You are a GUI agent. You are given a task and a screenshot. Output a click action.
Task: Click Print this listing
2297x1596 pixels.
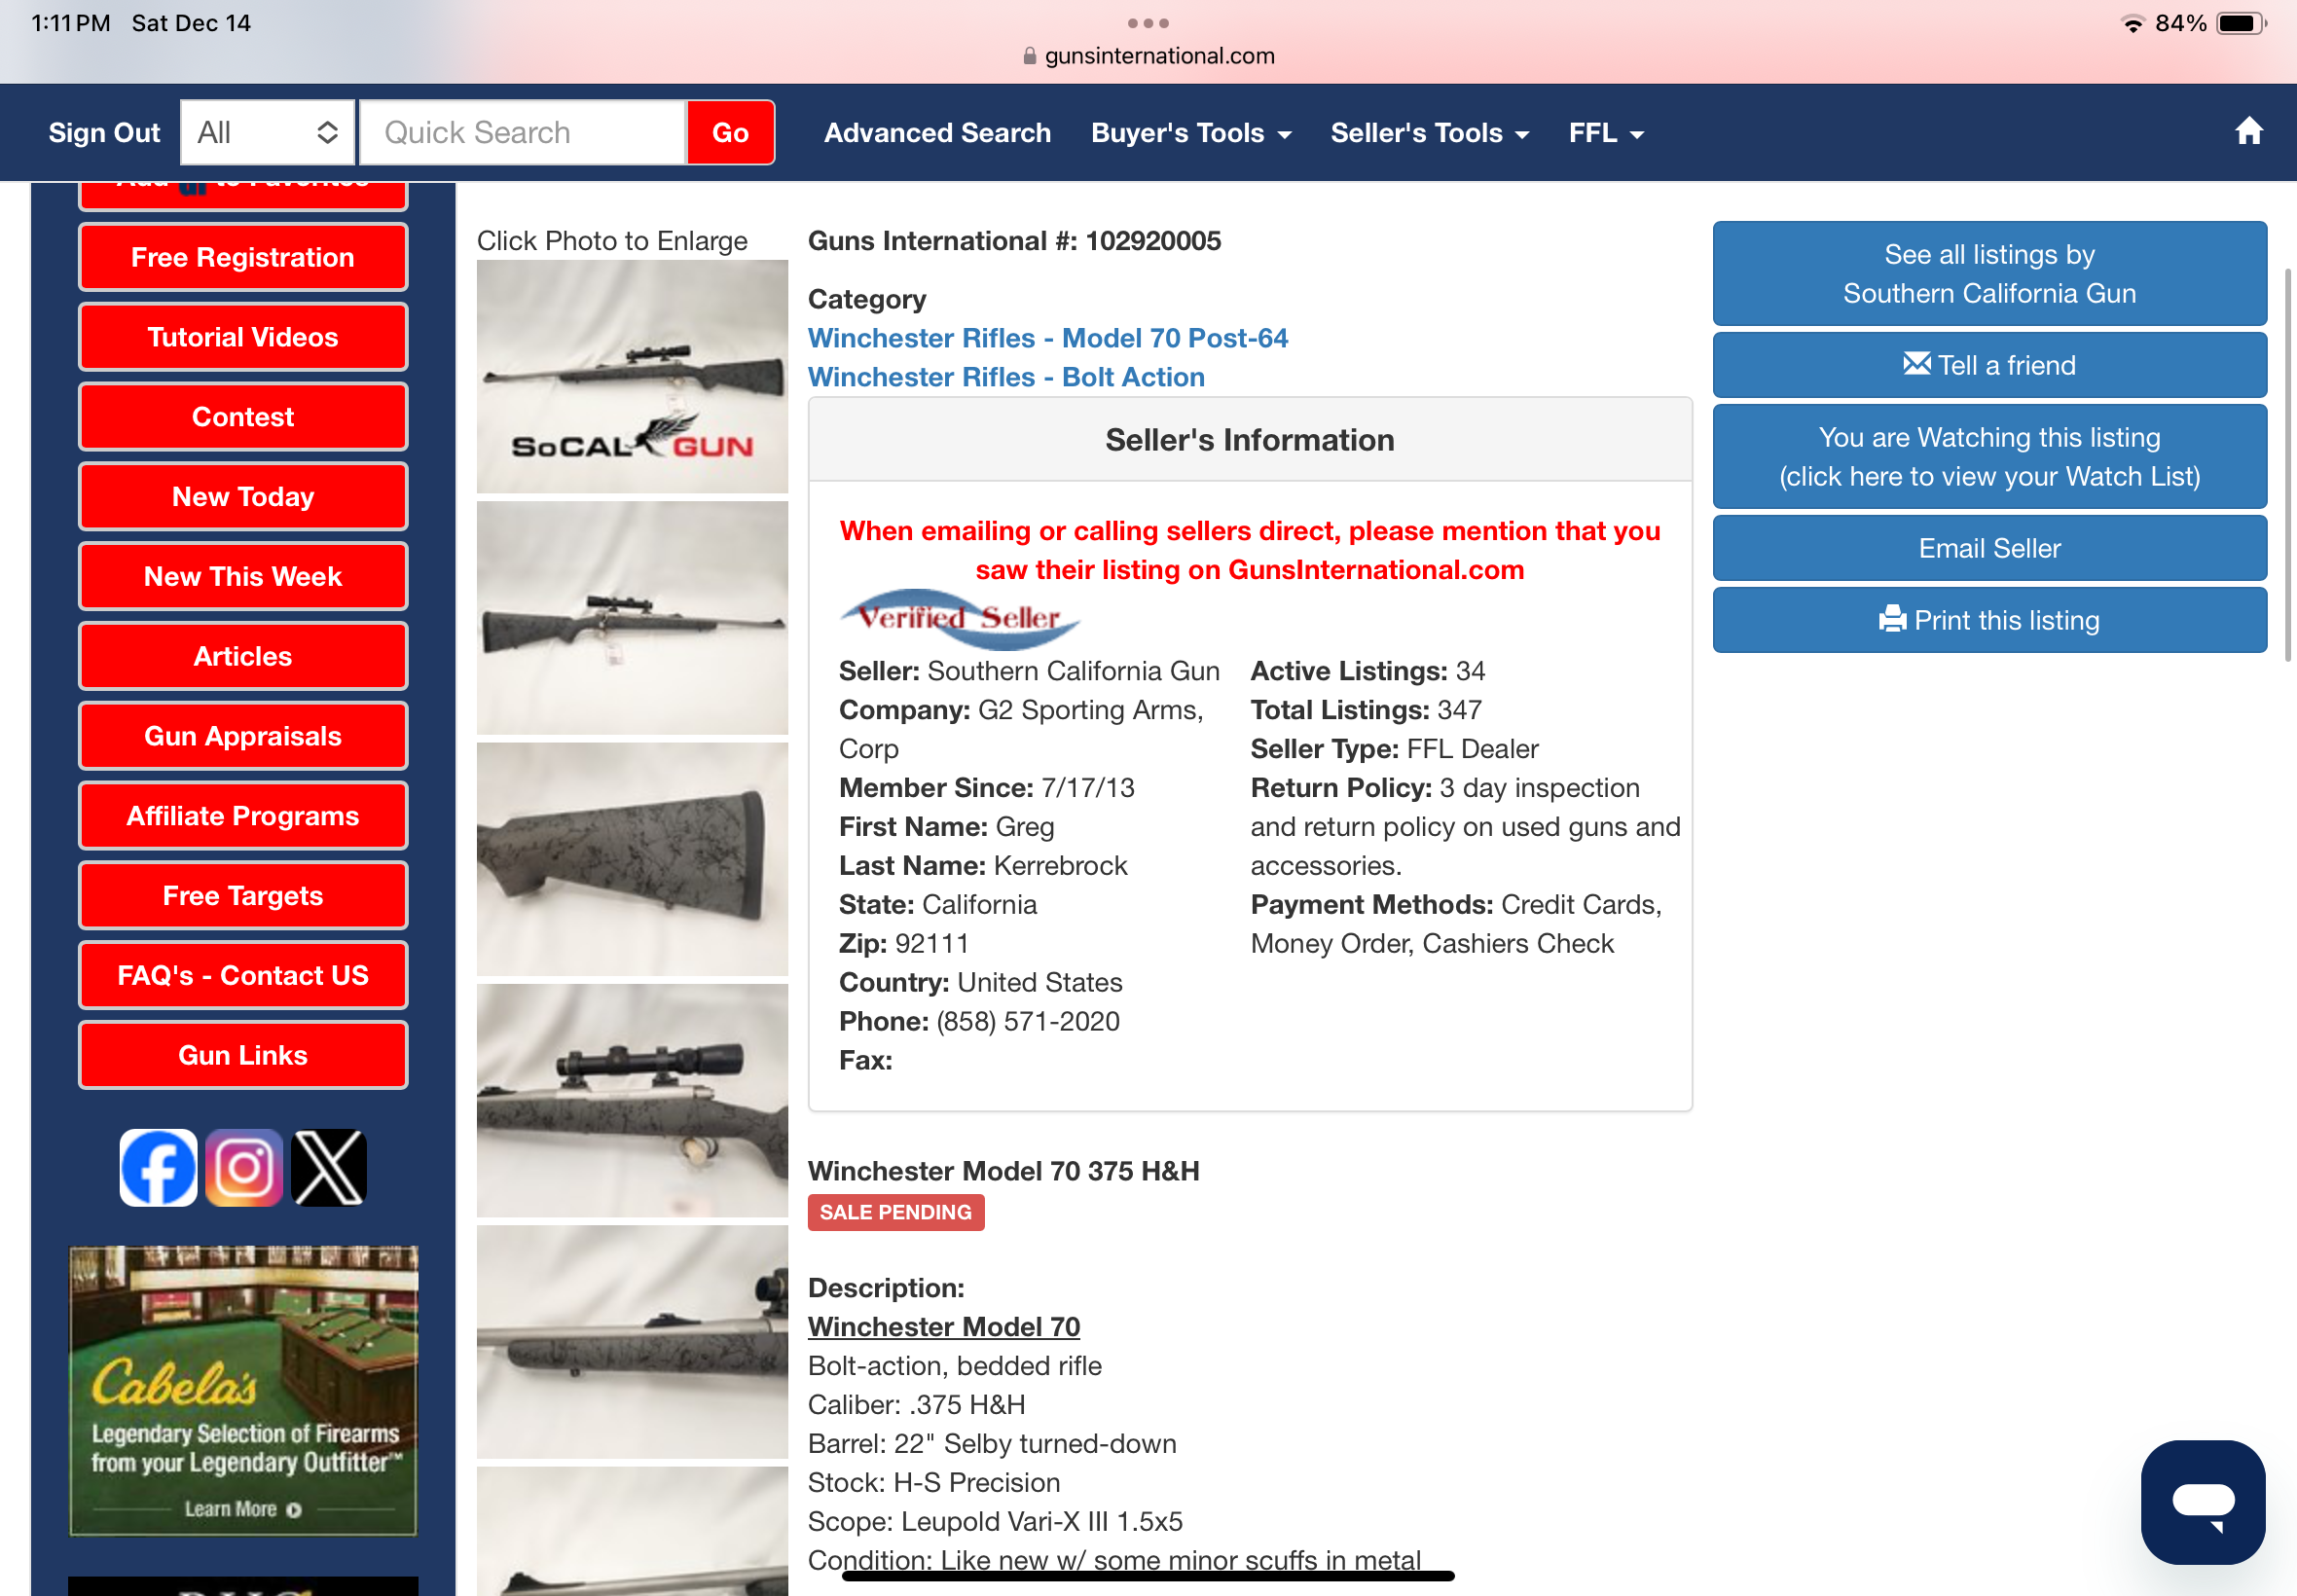click(x=1989, y=620)
